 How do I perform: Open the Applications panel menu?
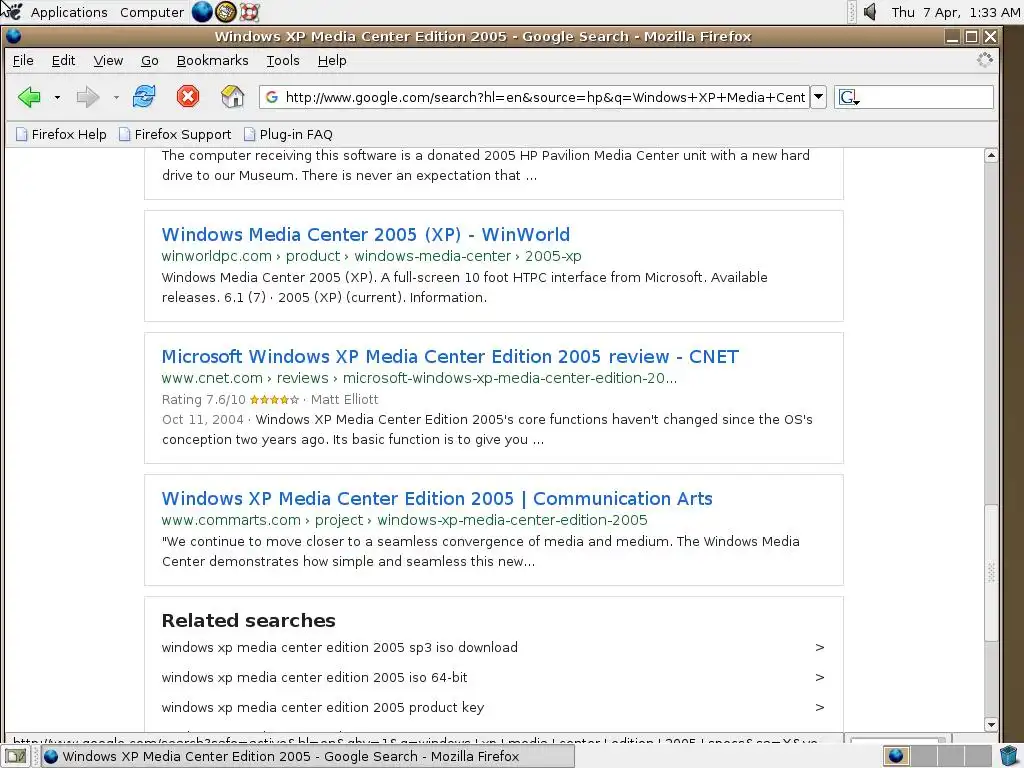click(69, 12)
